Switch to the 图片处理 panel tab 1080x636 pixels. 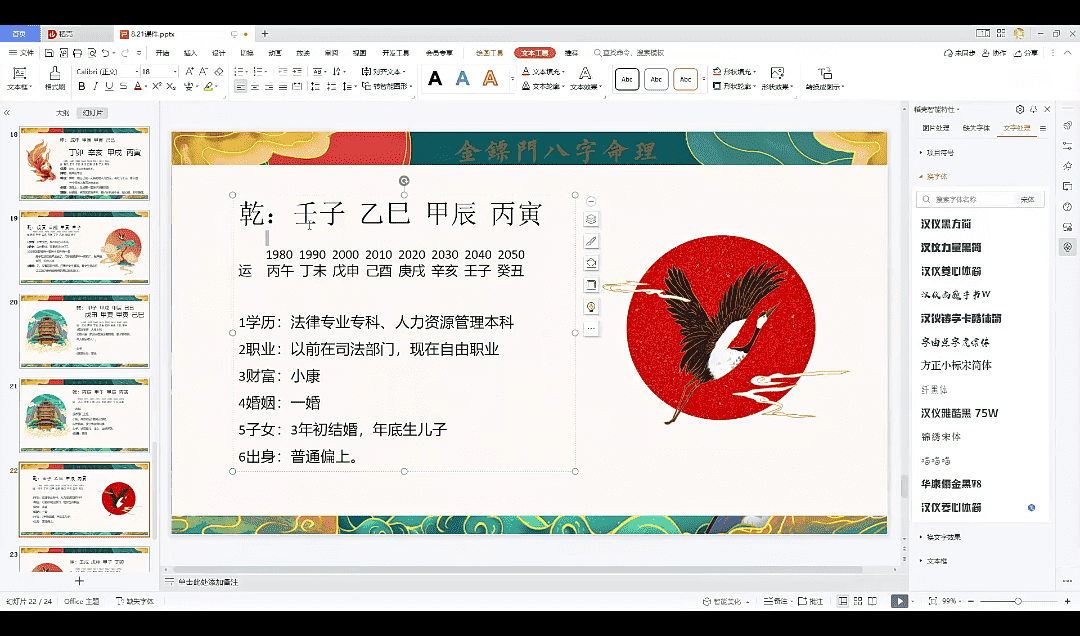click(935, 128)
